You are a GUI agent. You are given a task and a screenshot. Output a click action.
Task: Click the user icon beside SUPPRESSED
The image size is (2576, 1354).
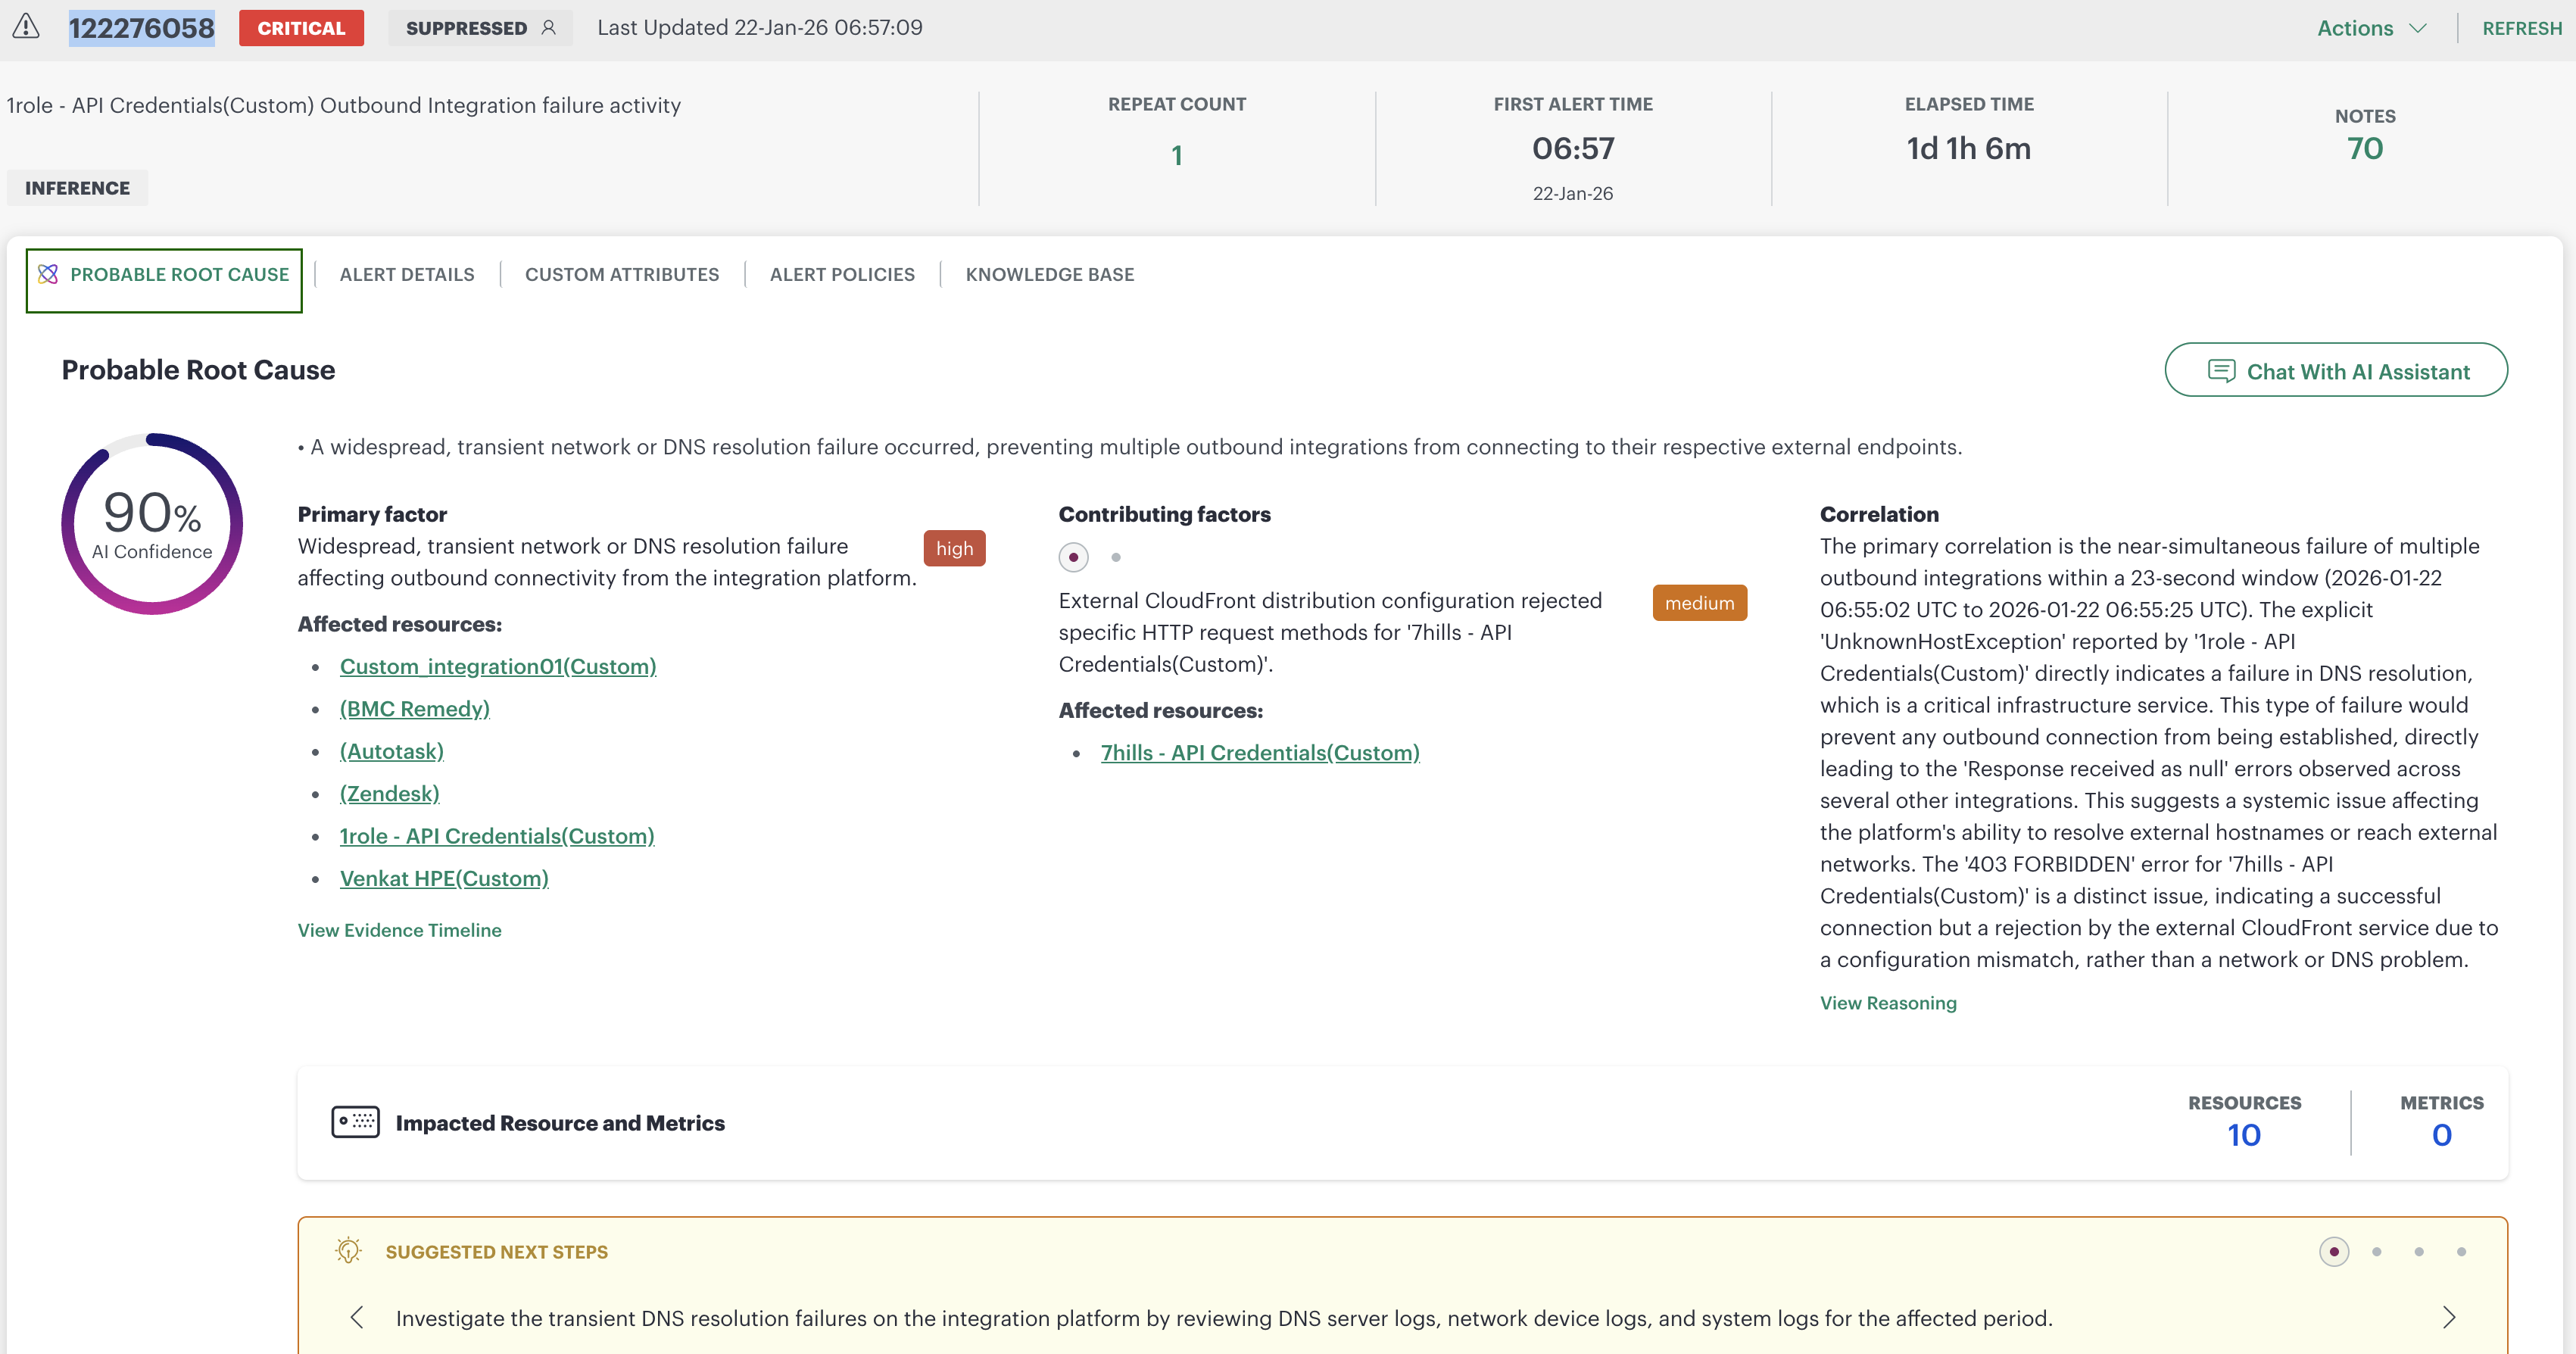(548, 28)
